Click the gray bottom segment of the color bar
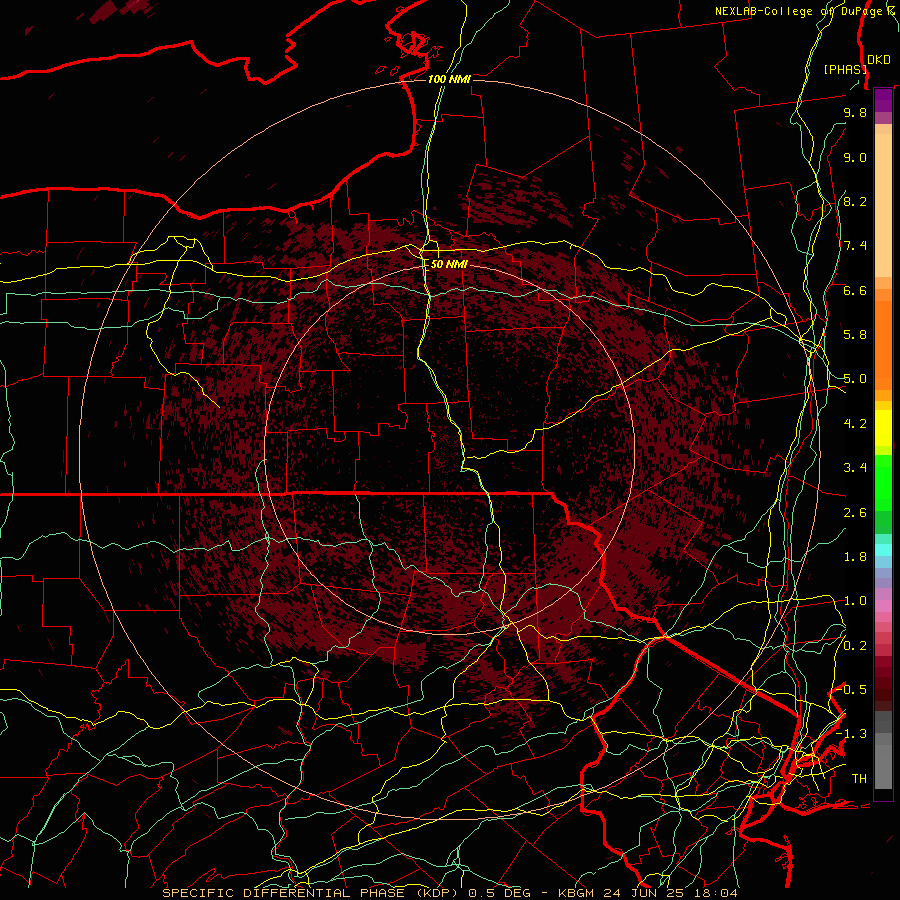The image size is (900, 900). click(883, 766)
